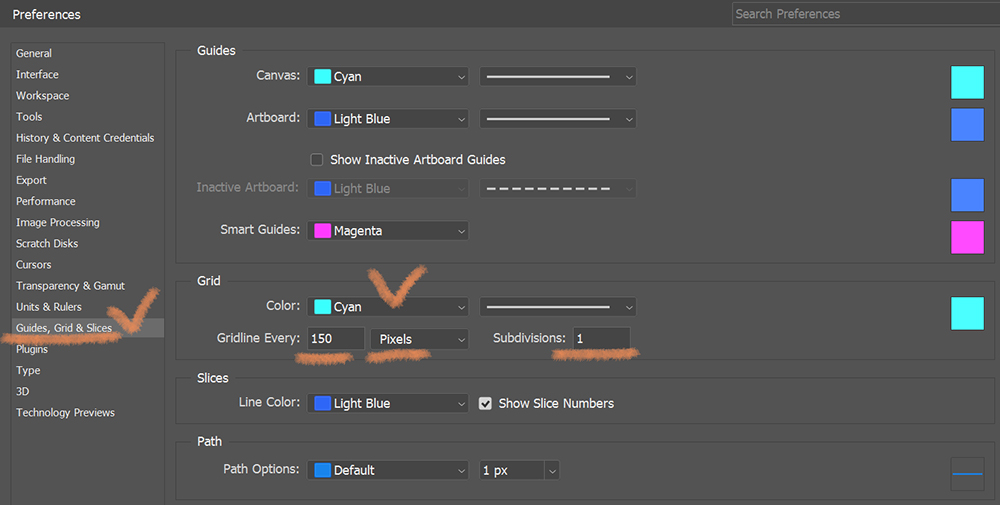Select Units & Rulers category
The image size is (1000, 505).
[x=48, y=307]
